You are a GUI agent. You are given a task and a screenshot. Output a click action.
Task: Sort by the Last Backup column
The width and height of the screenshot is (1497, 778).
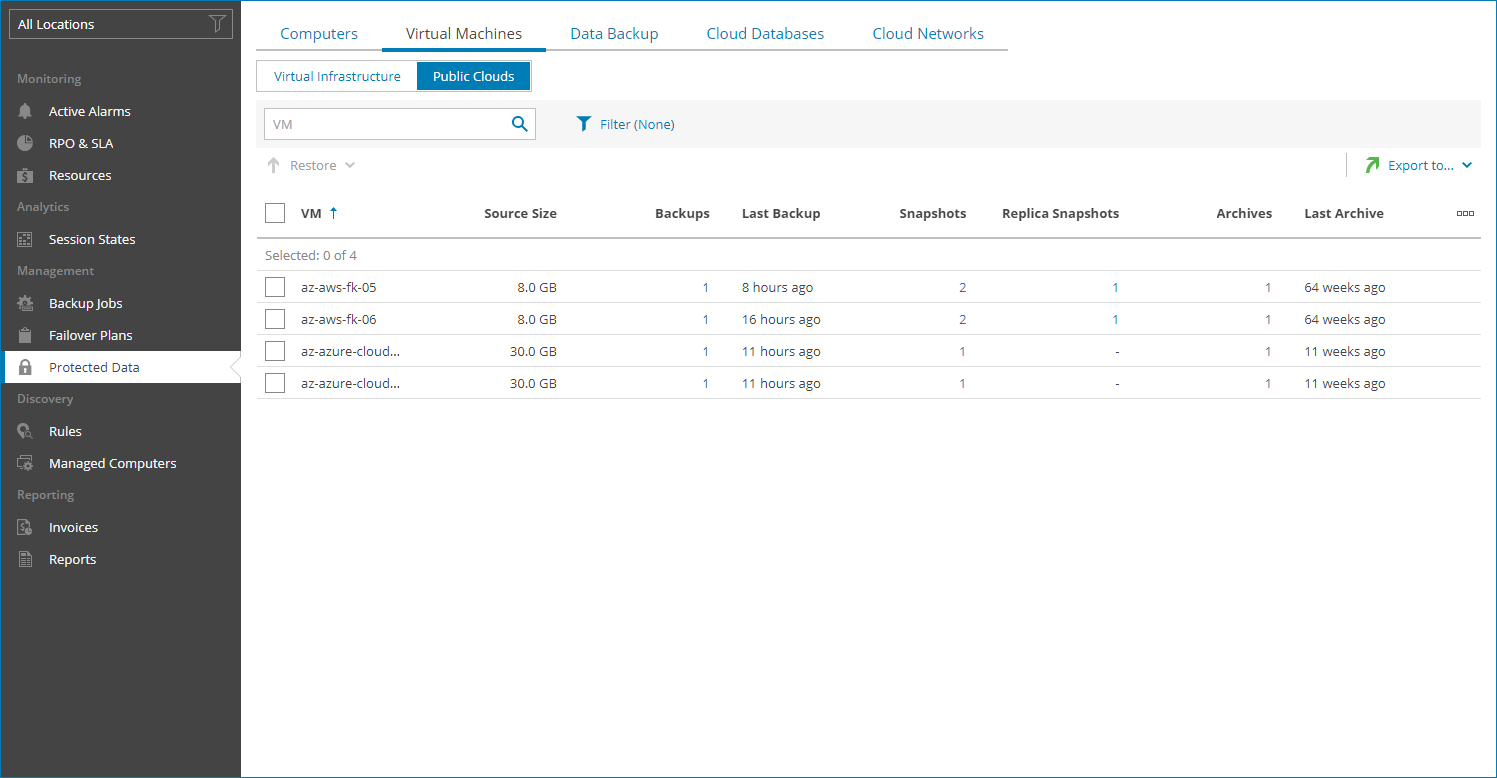tap(781, 213)
